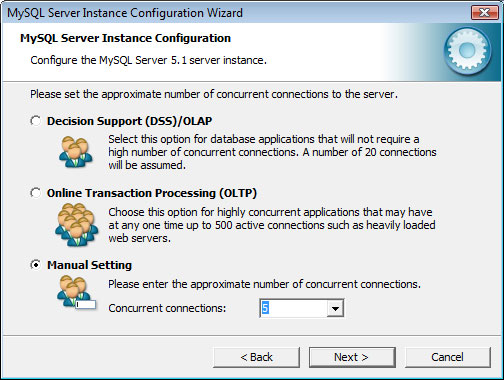Click the small-group DSS/OLAP users icon
Image resolution: width=504 pixels, height=380 pixels.
75,152
